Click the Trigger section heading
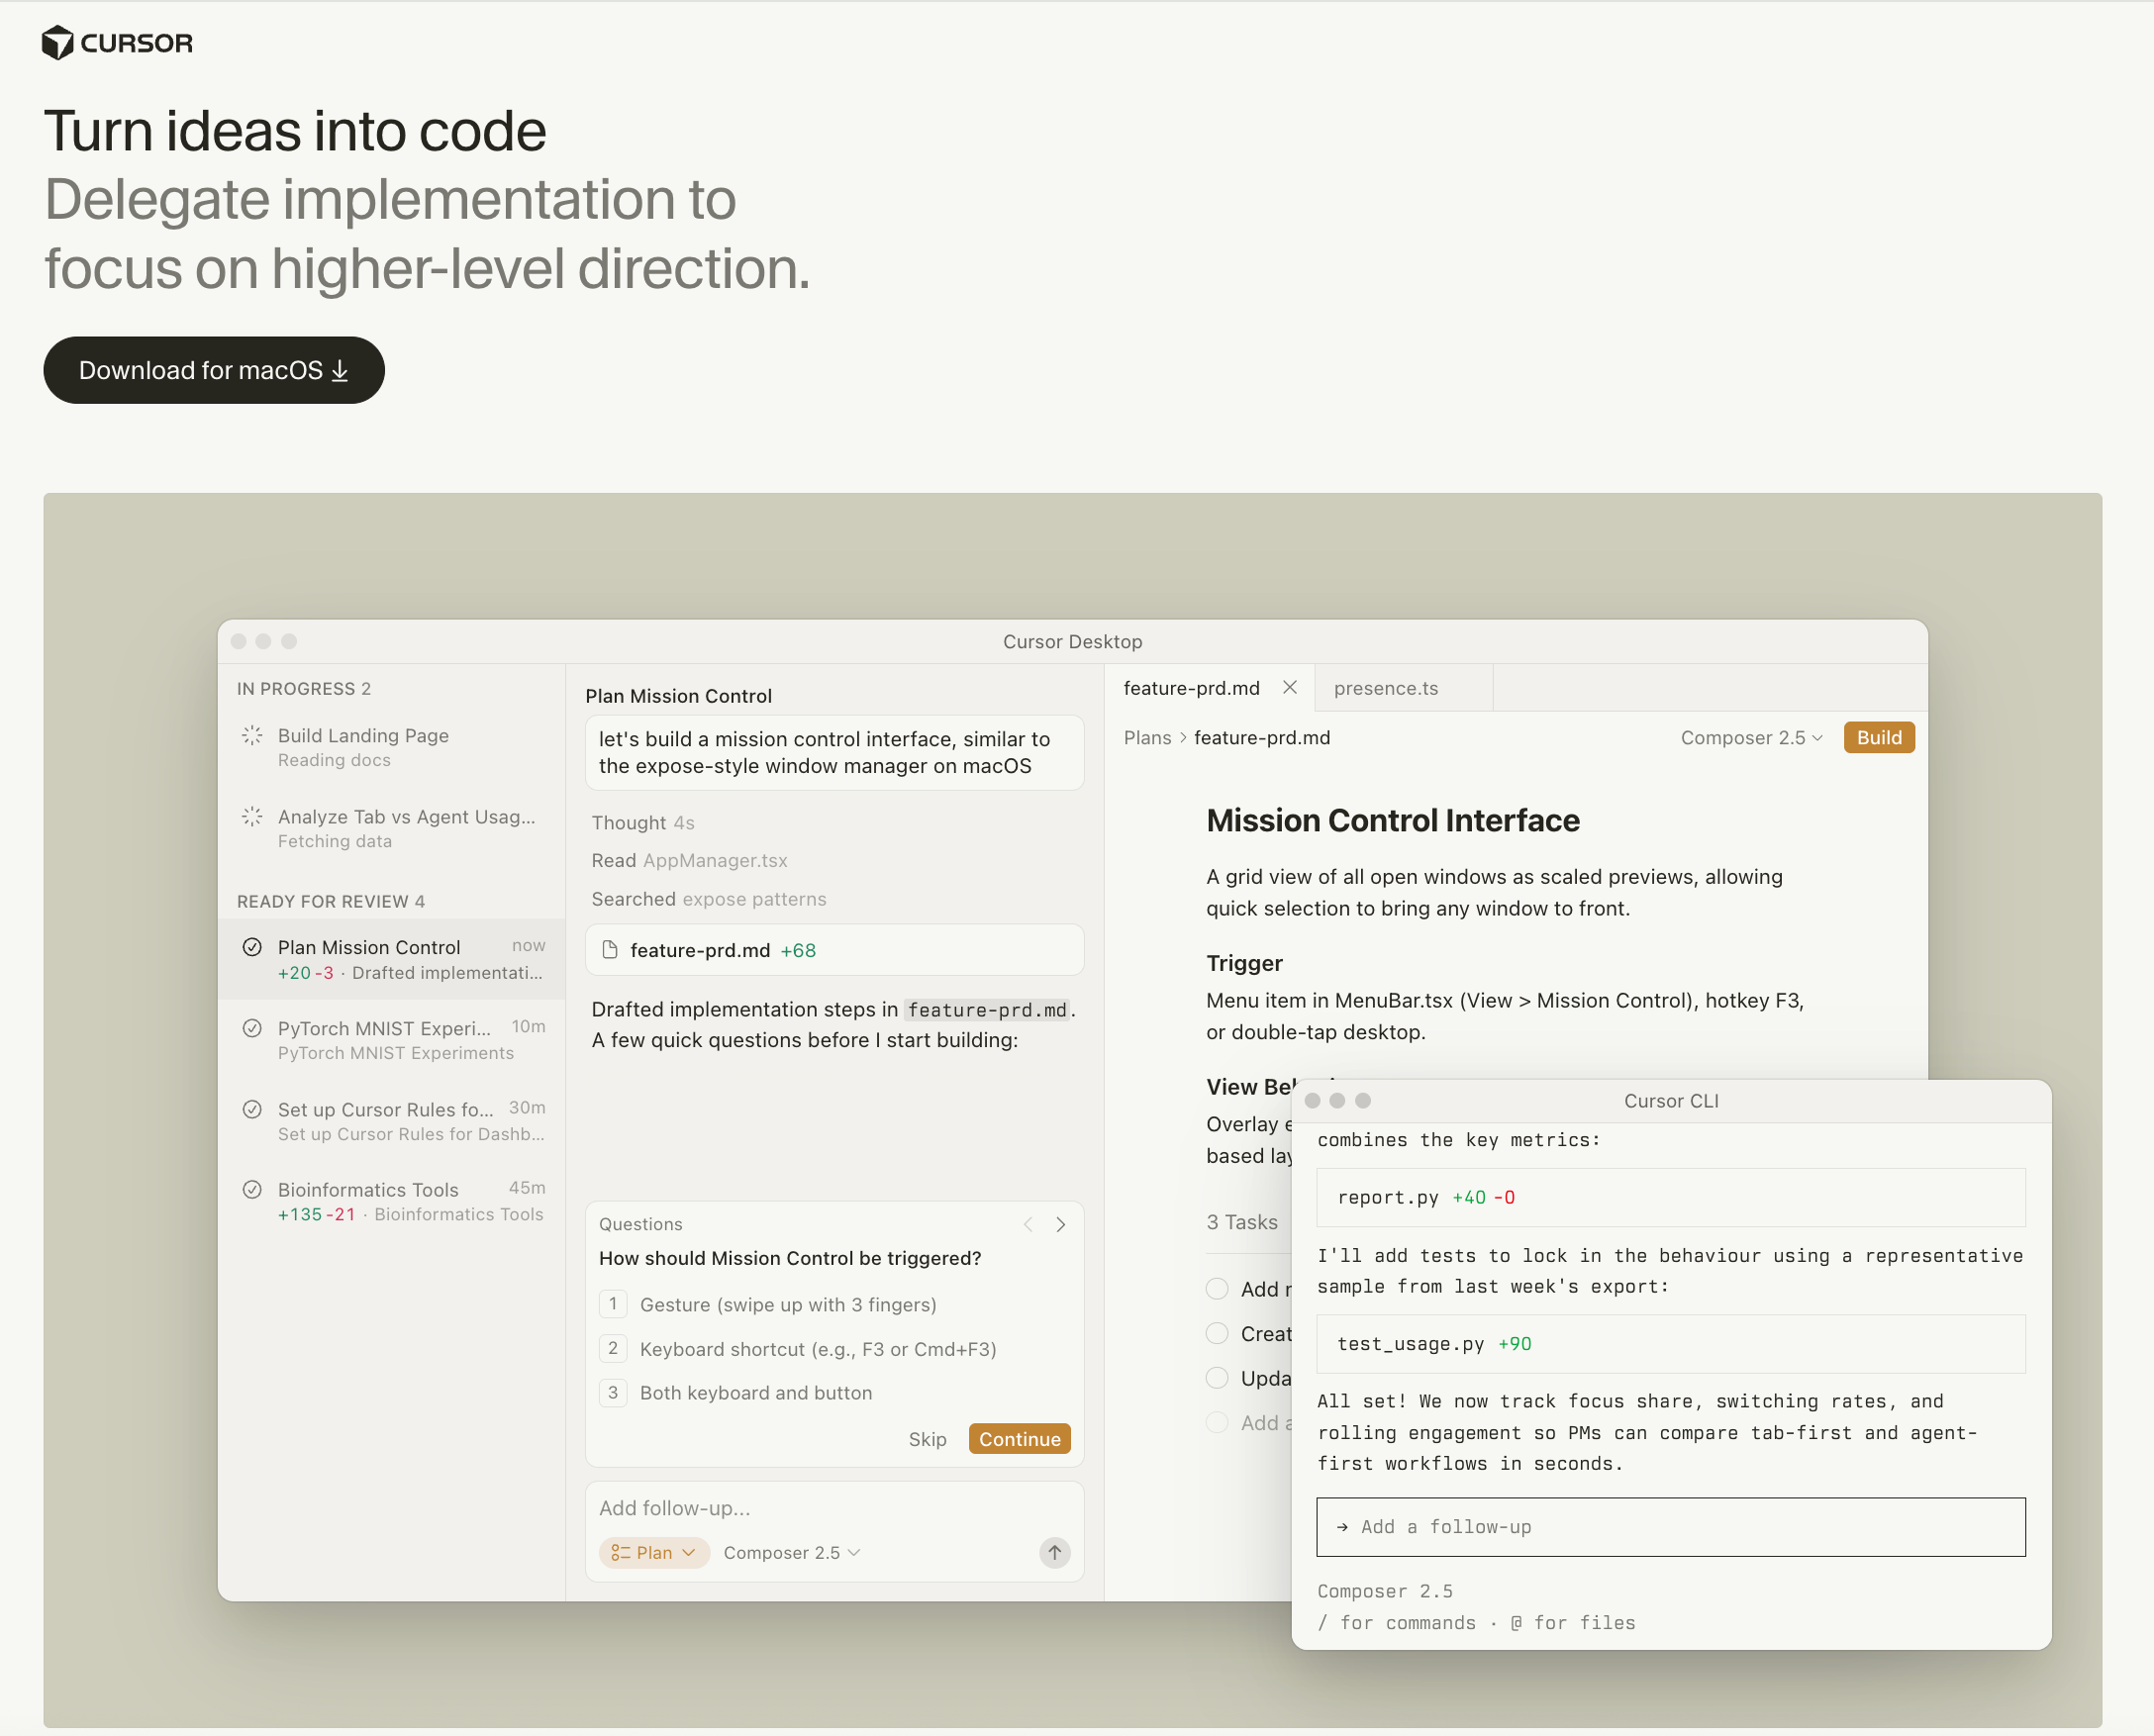The width and height of the screenshot is (2154, 1736). tap(1244, 963)
